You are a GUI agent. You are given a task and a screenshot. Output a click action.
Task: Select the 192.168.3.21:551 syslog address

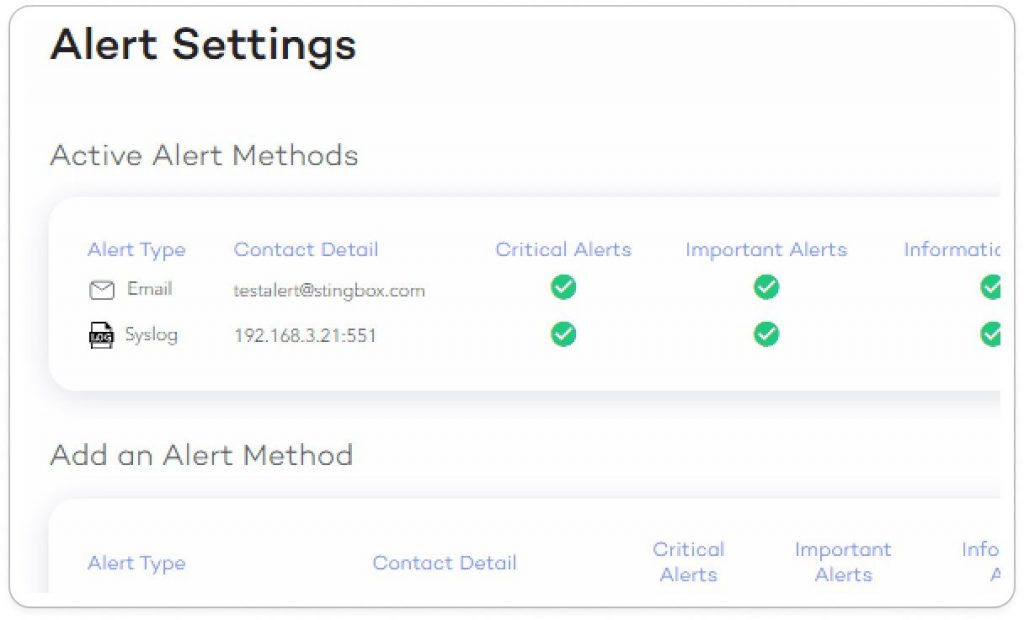pyautogui.click(x=305, y=336)
